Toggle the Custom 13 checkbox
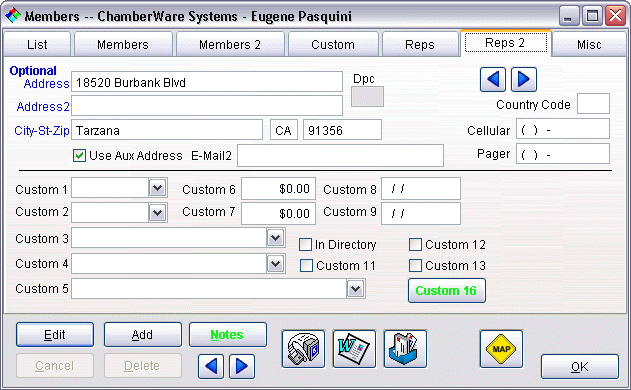This screenshot has height=390, width=631. [x=415, y=266]
